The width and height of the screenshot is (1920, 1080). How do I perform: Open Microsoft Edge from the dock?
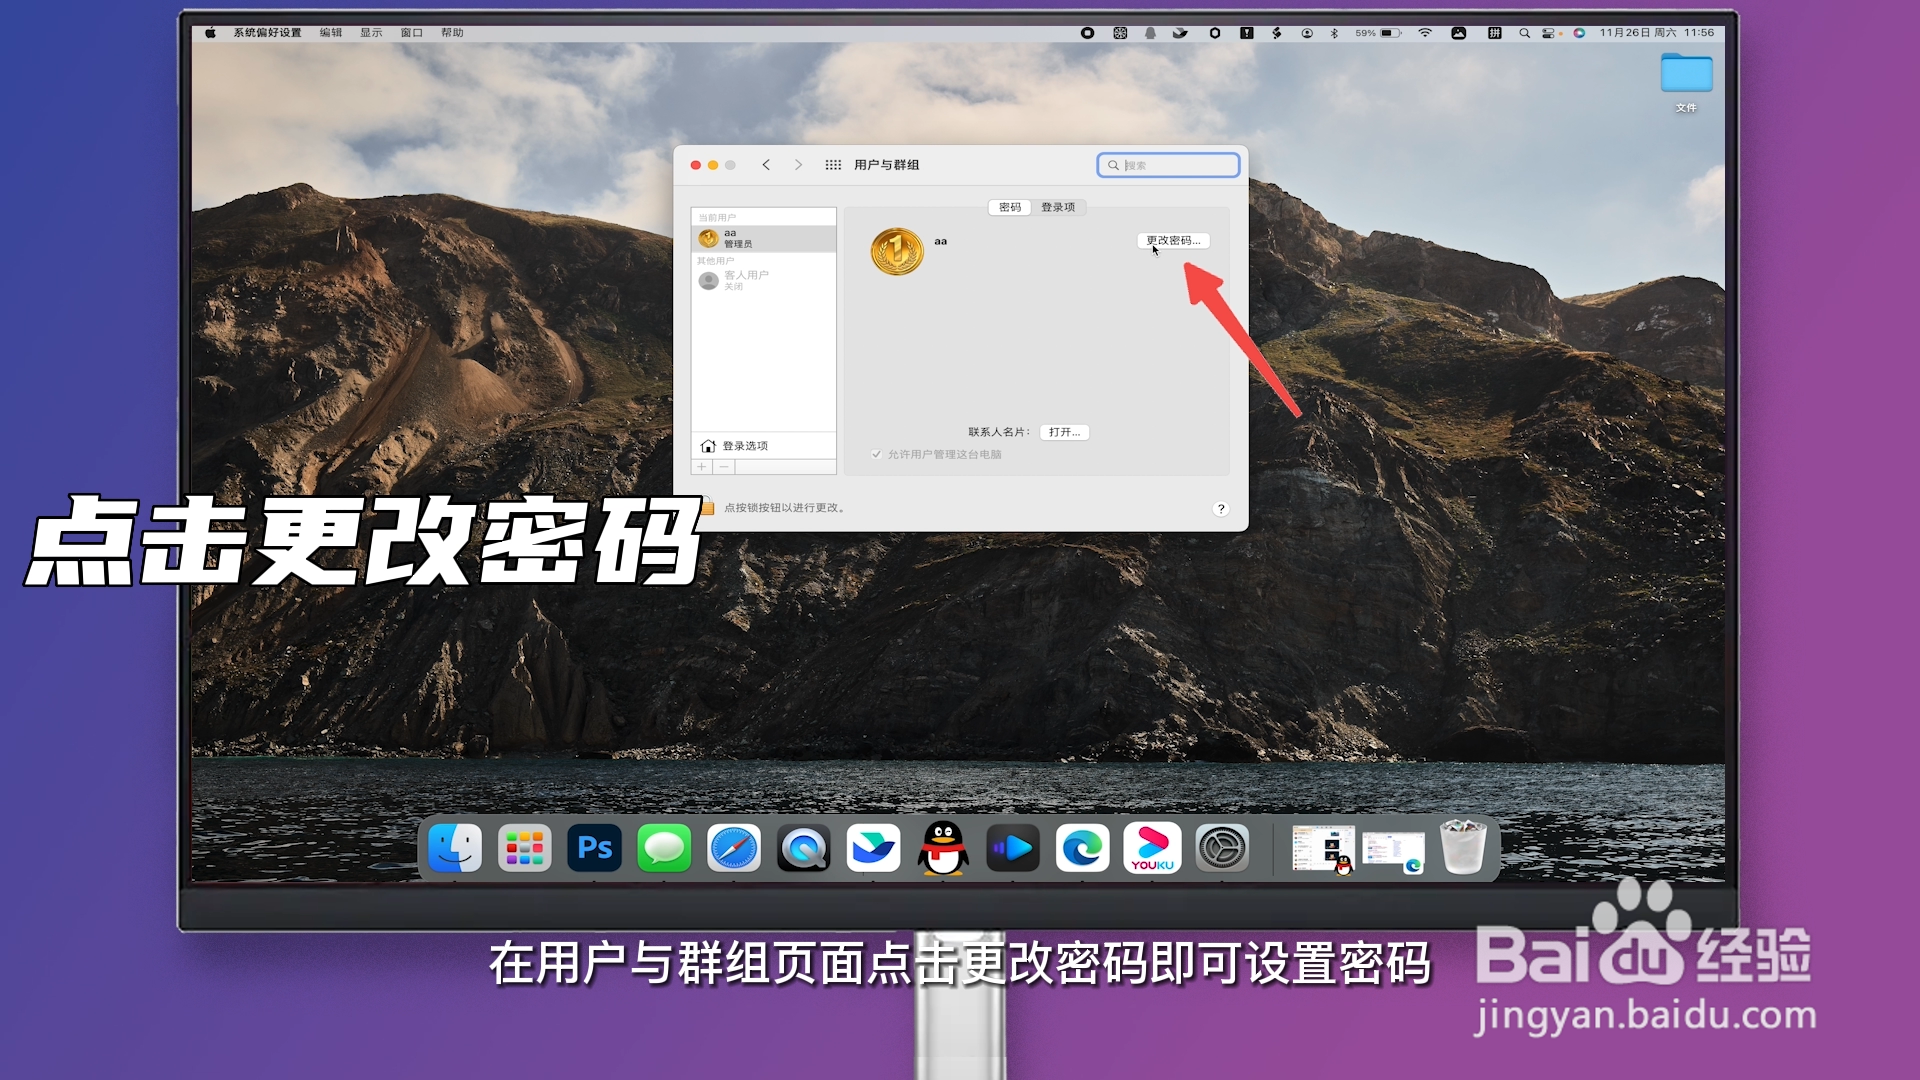click(1083, 848)
